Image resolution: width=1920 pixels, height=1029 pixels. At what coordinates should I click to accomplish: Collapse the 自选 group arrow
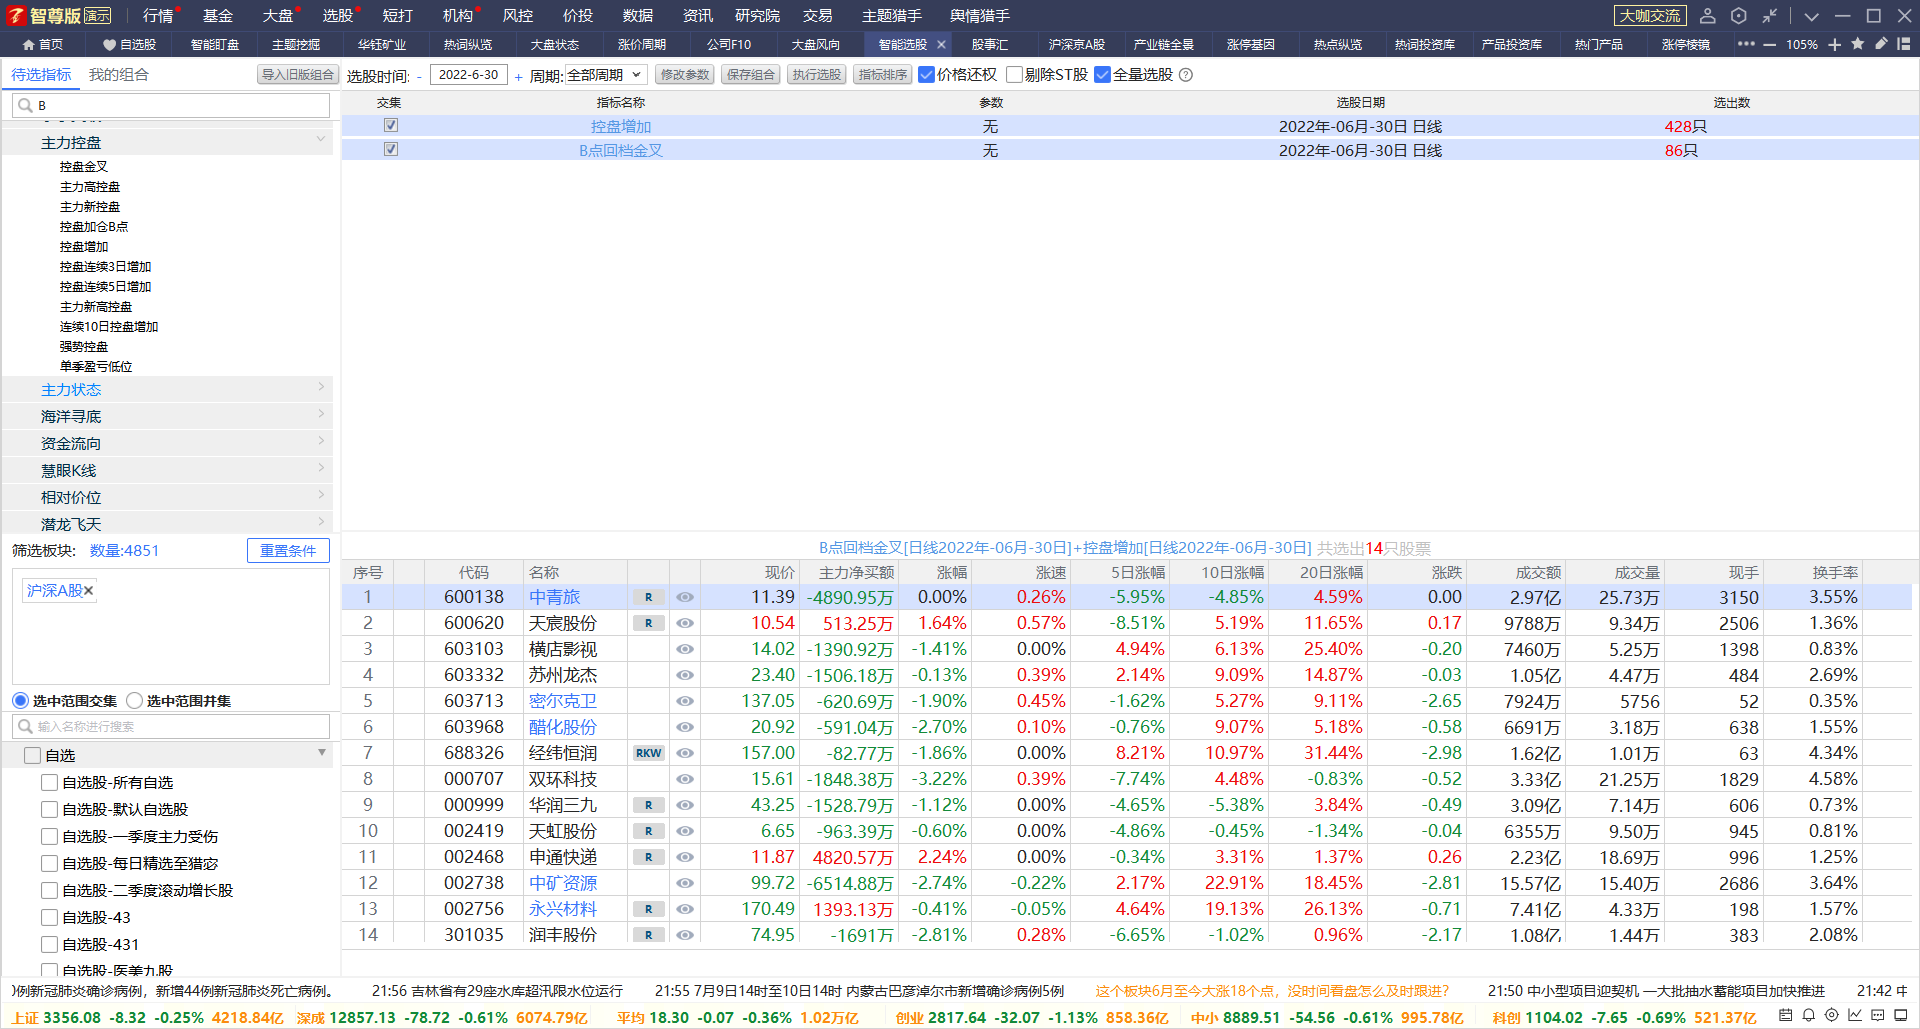tap(322, 752)
